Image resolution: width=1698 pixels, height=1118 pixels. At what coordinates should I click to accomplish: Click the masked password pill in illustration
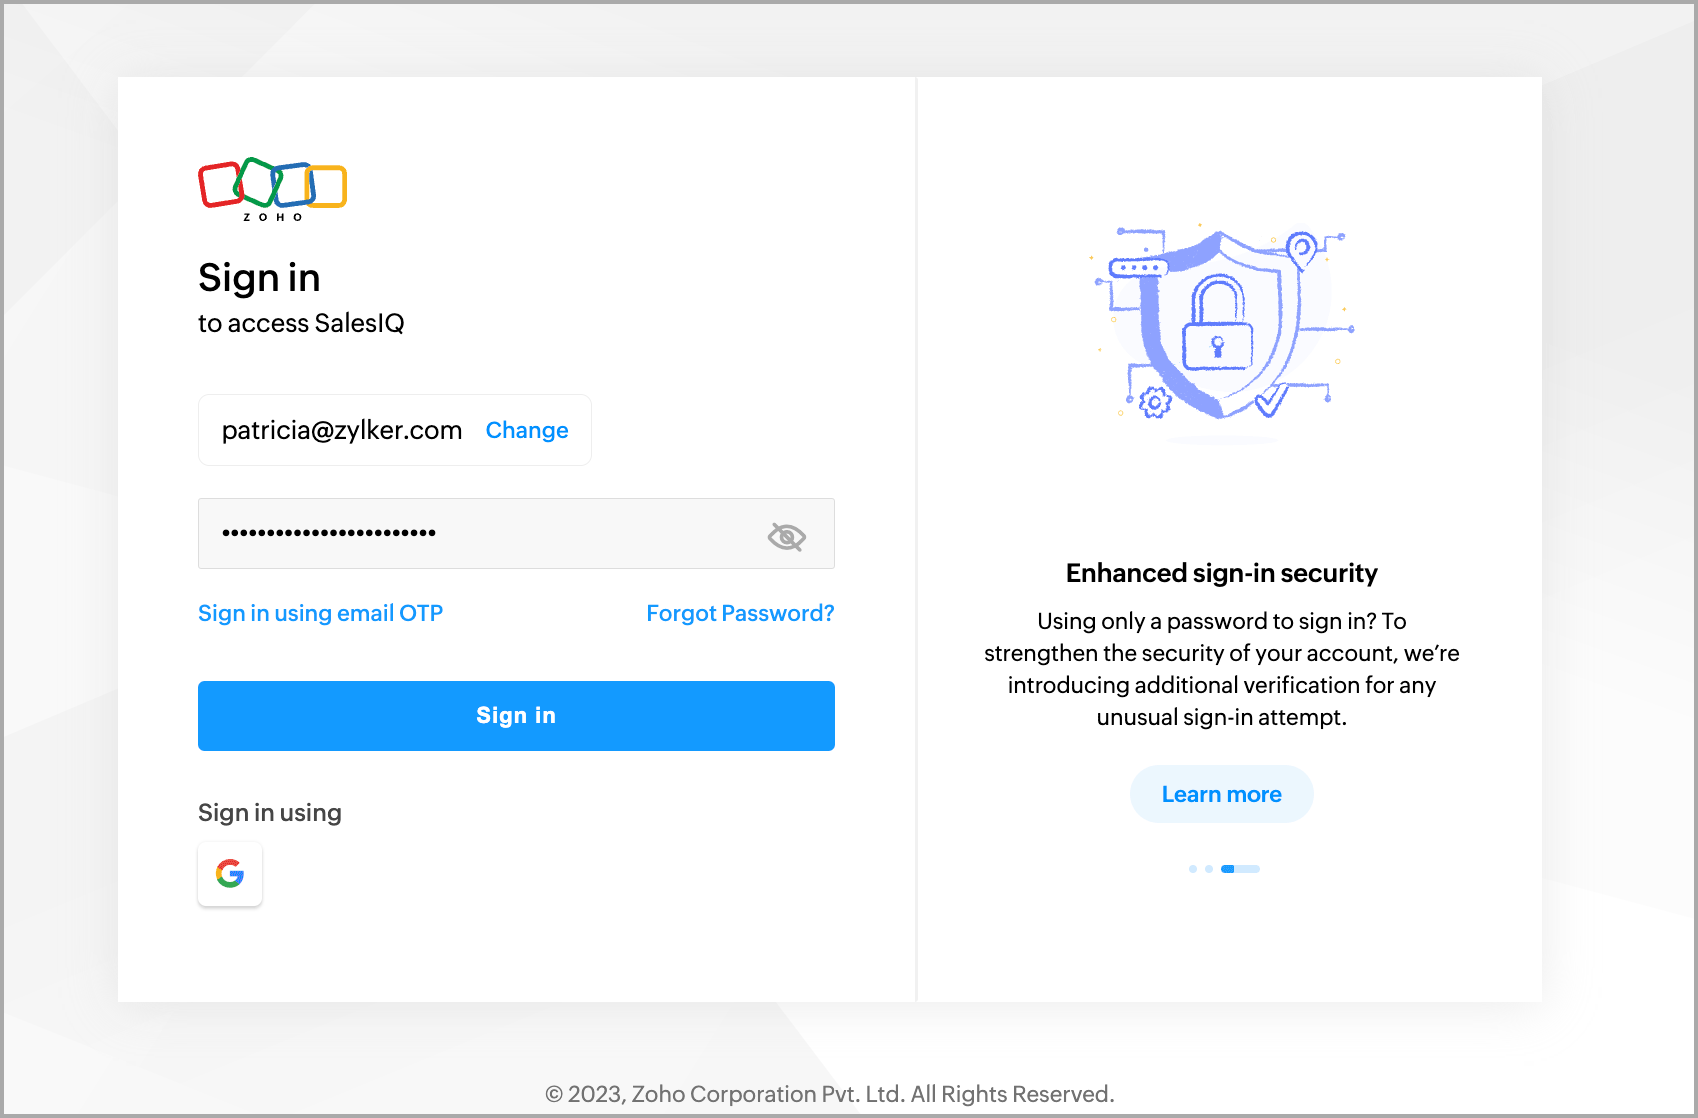point(1139,268)
